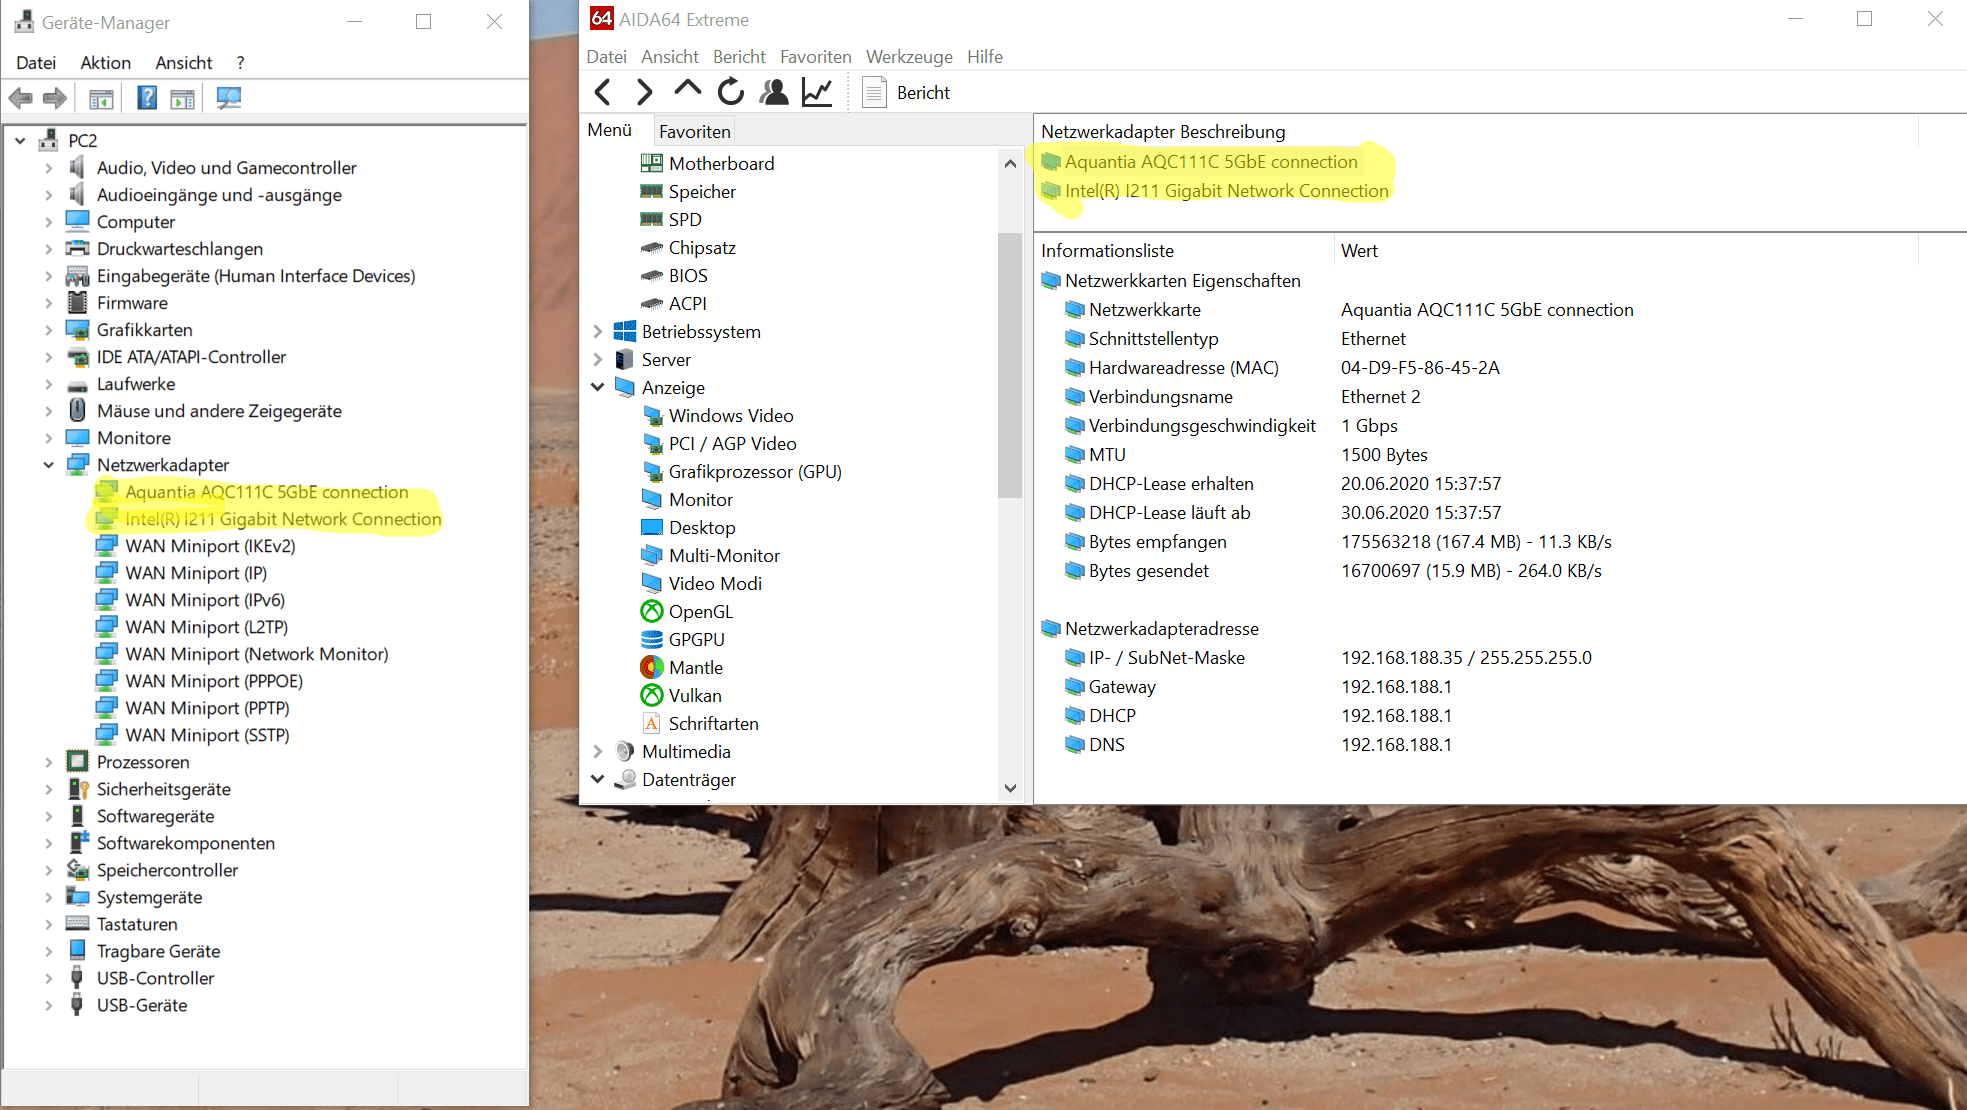Click Verbindungsgeschwindigkeit row in info list
Screen dimensions: 1967x1110
1202,425
